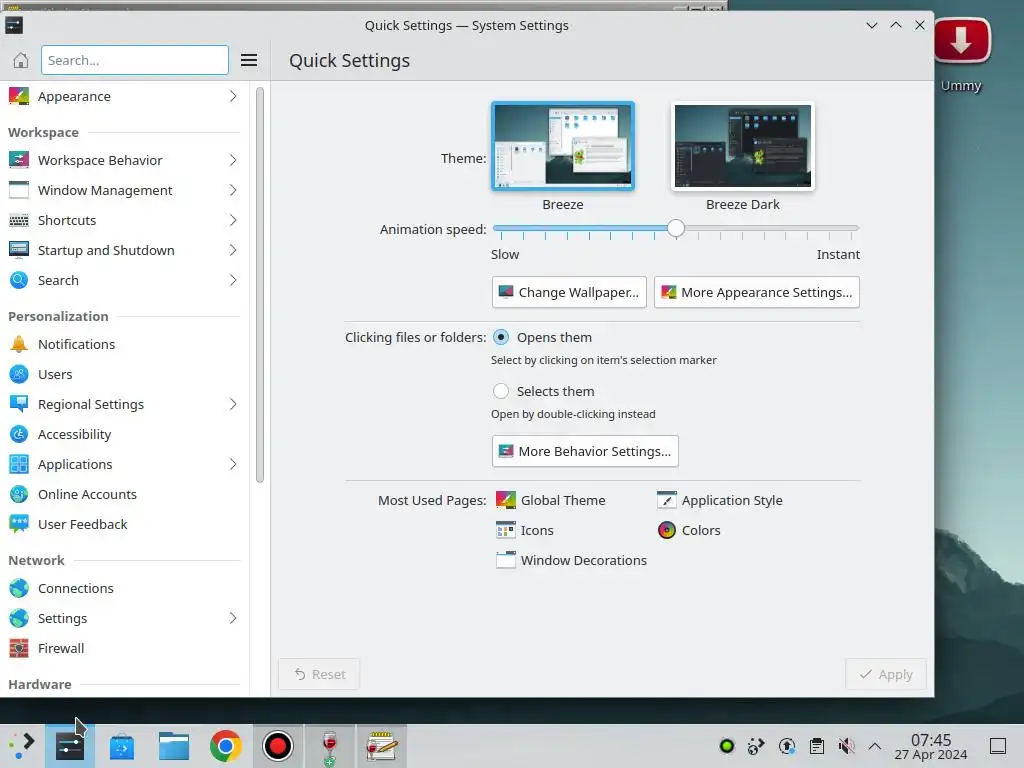The height and width of the screenshot is (768, 1024).
Task: Click the Appearance sidebar icon
Action: [x=19, y=96]
